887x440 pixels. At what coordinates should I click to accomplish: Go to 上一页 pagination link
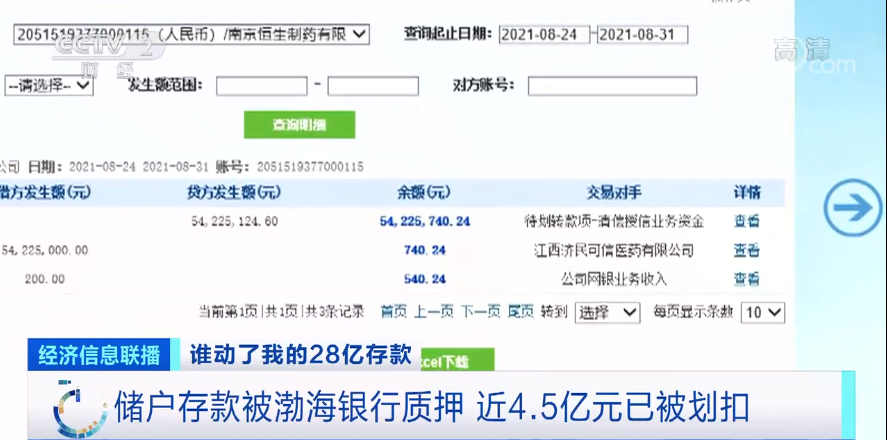(433, 312)
